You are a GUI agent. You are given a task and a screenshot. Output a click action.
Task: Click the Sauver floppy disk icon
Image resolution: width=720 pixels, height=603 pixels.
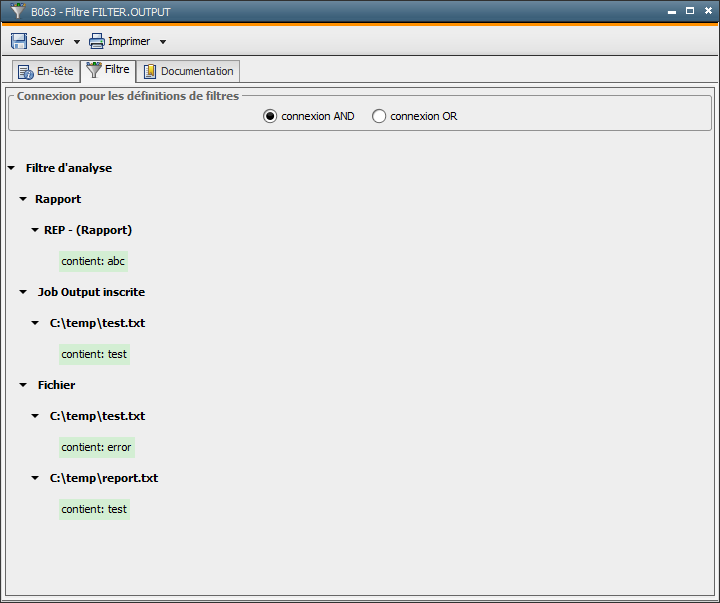19,41
